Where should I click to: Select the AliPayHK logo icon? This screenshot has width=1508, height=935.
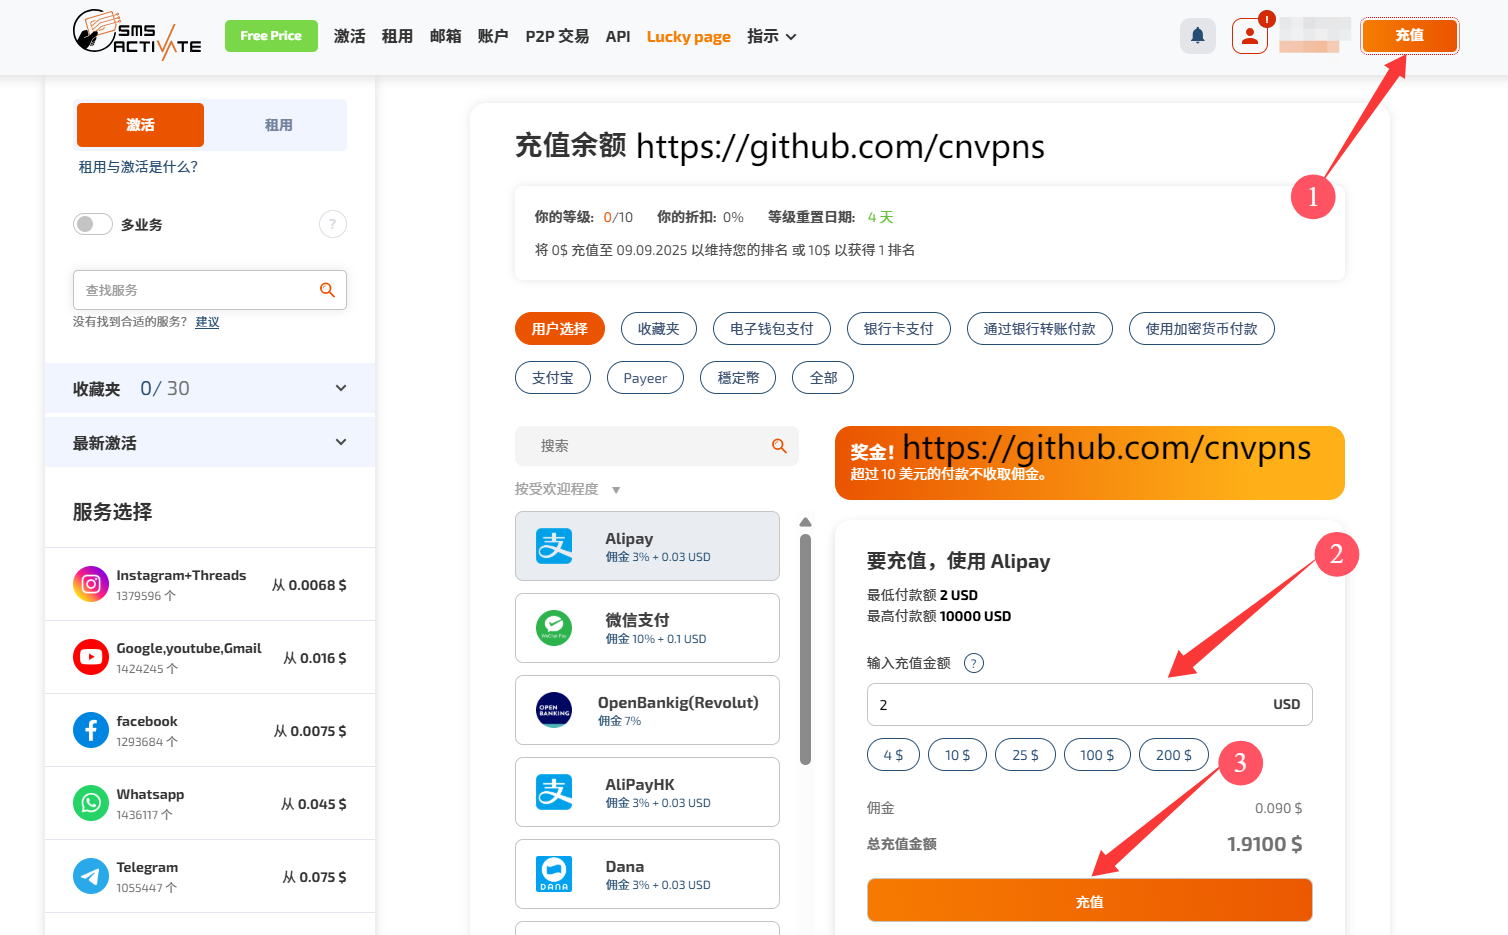click(x=554, y=792)
